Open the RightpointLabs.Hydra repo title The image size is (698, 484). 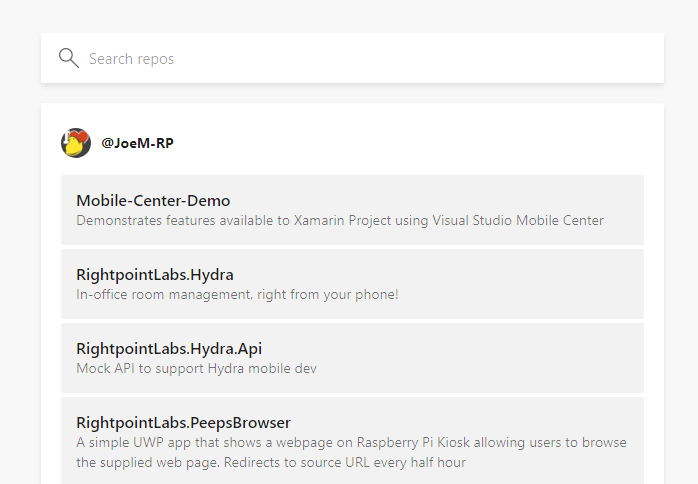[155, 274]
